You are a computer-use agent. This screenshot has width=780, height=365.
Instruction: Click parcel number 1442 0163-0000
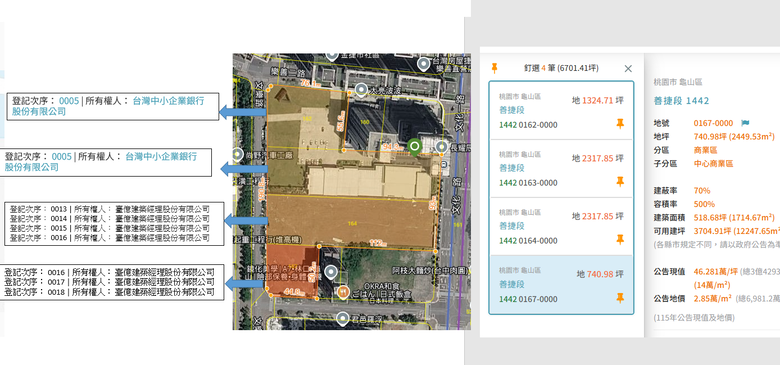[x=528, y=183]
